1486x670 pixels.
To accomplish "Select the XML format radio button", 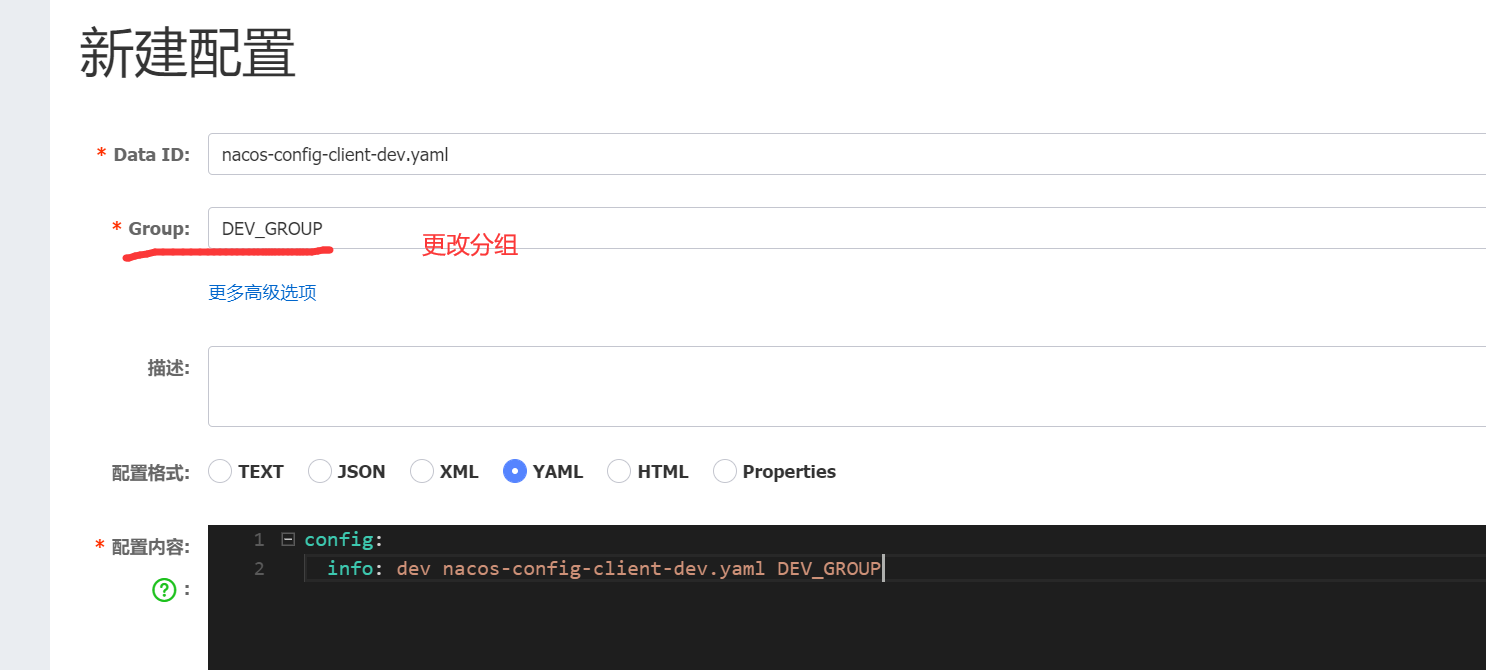I will coord(422,471).
